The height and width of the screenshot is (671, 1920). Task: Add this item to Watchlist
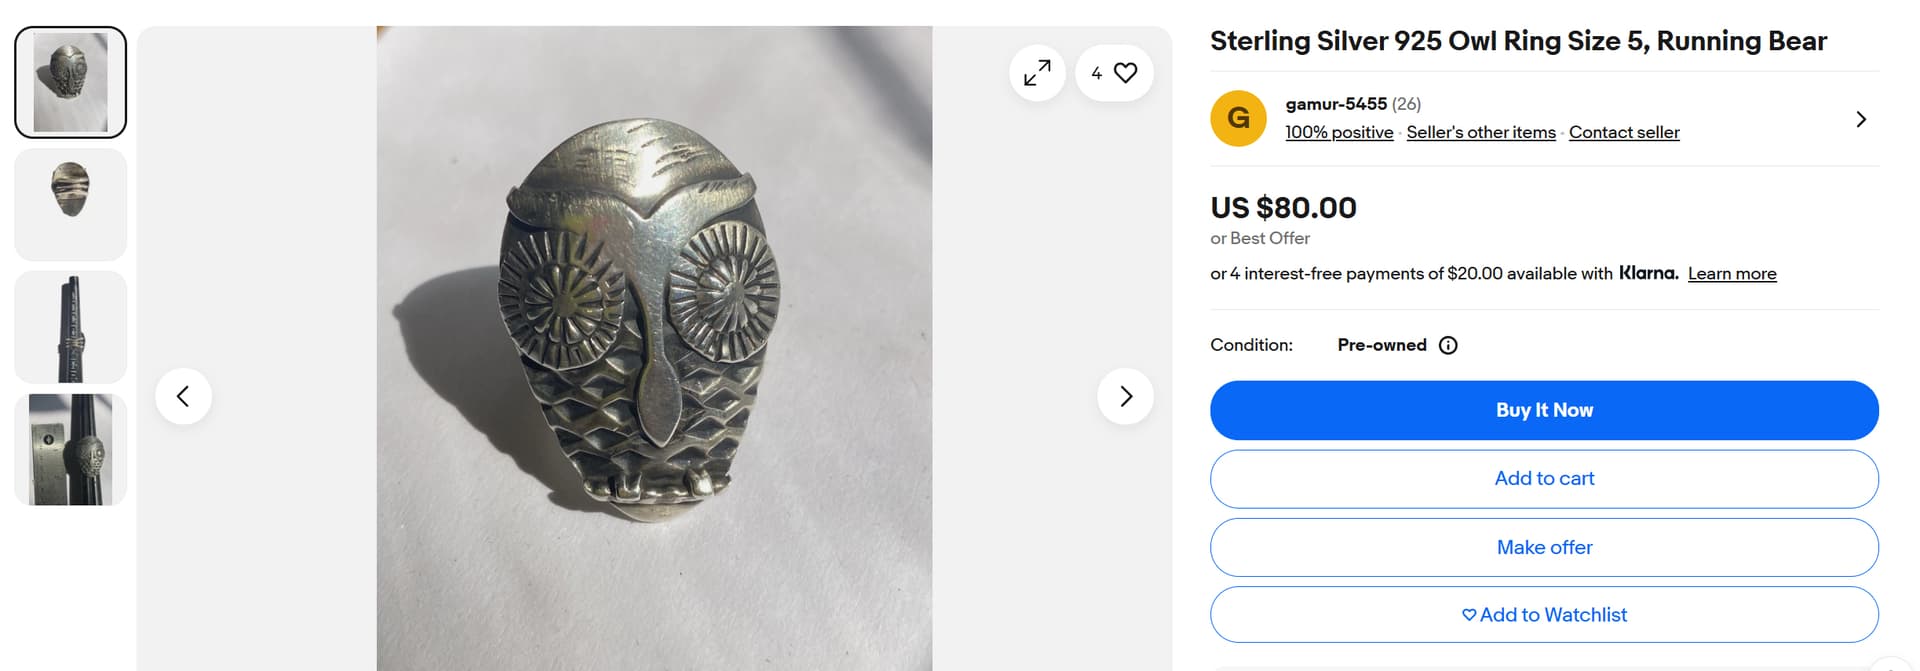coord(1543,615)
